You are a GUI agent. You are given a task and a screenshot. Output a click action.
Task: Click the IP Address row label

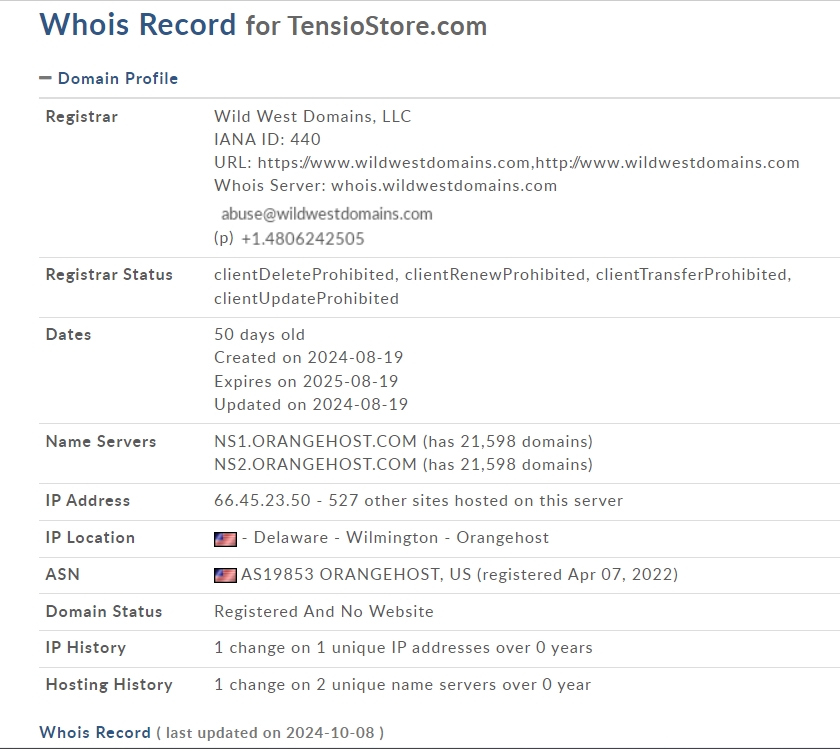[88, 500]
